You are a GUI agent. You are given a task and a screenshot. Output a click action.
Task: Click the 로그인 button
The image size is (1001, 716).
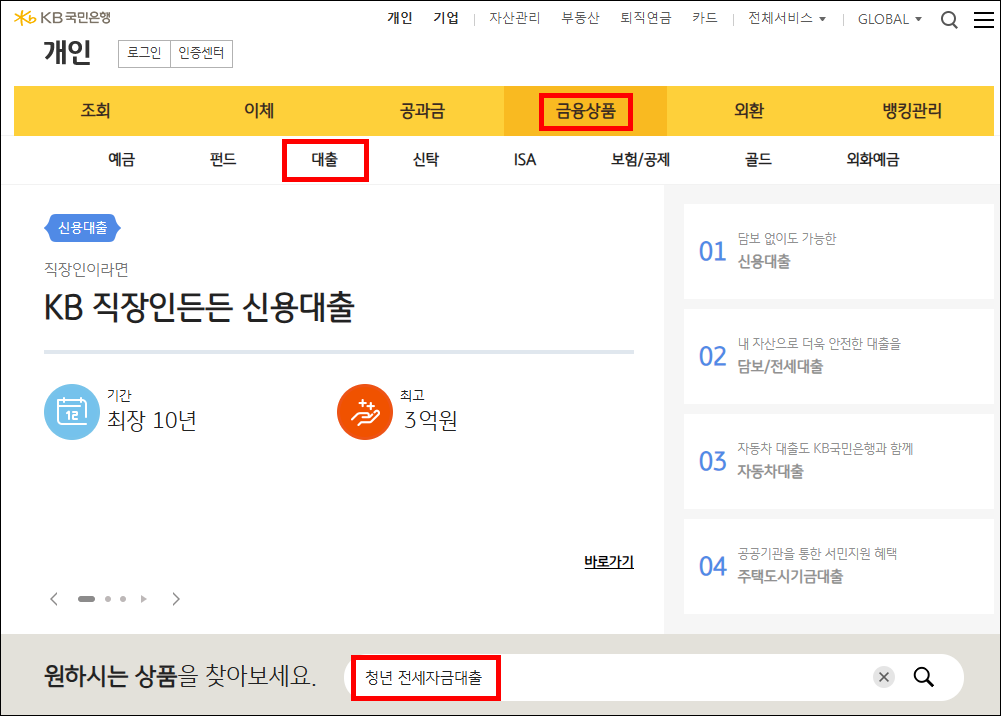pyautogui.click(x=144, y=53)
